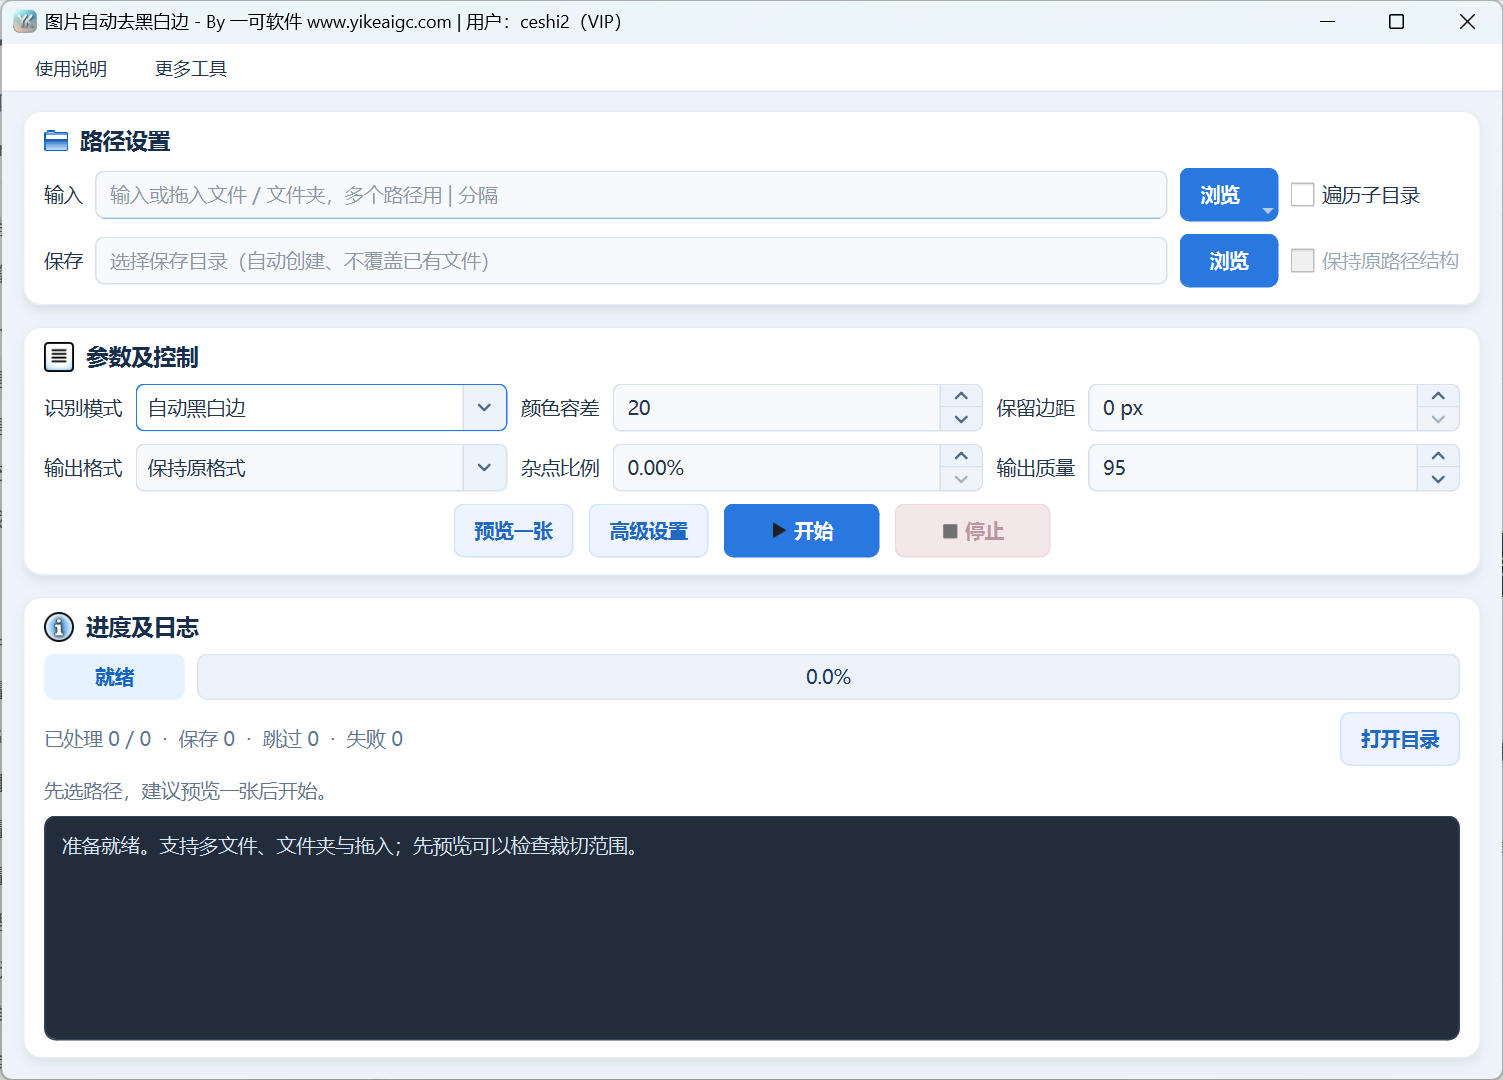Click the hint text 先选路径，建议预览一张后开始。
This screenshot has width=1503, height=1080.
coord(187,791)
